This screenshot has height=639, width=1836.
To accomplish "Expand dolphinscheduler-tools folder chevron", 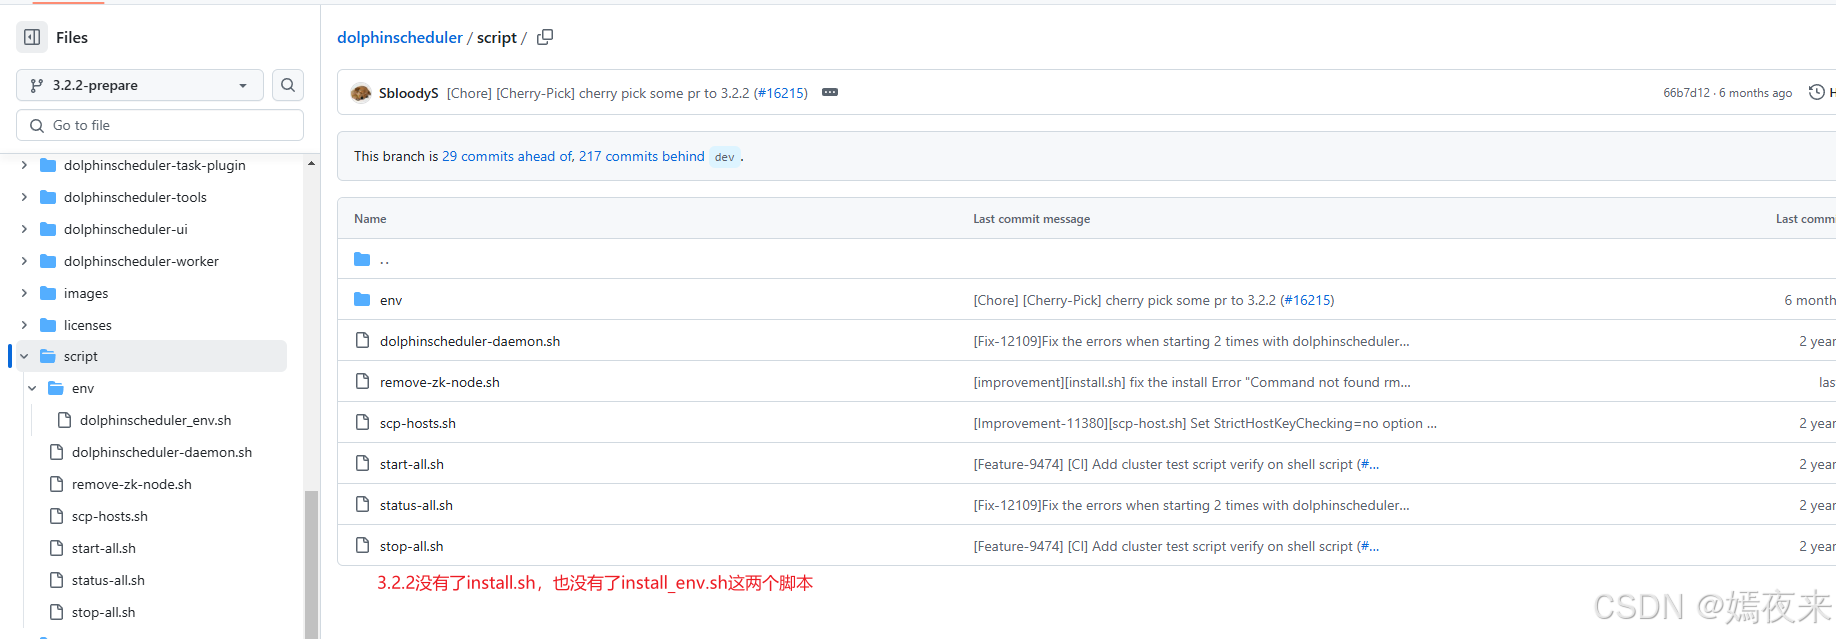I will pos(24,197).
